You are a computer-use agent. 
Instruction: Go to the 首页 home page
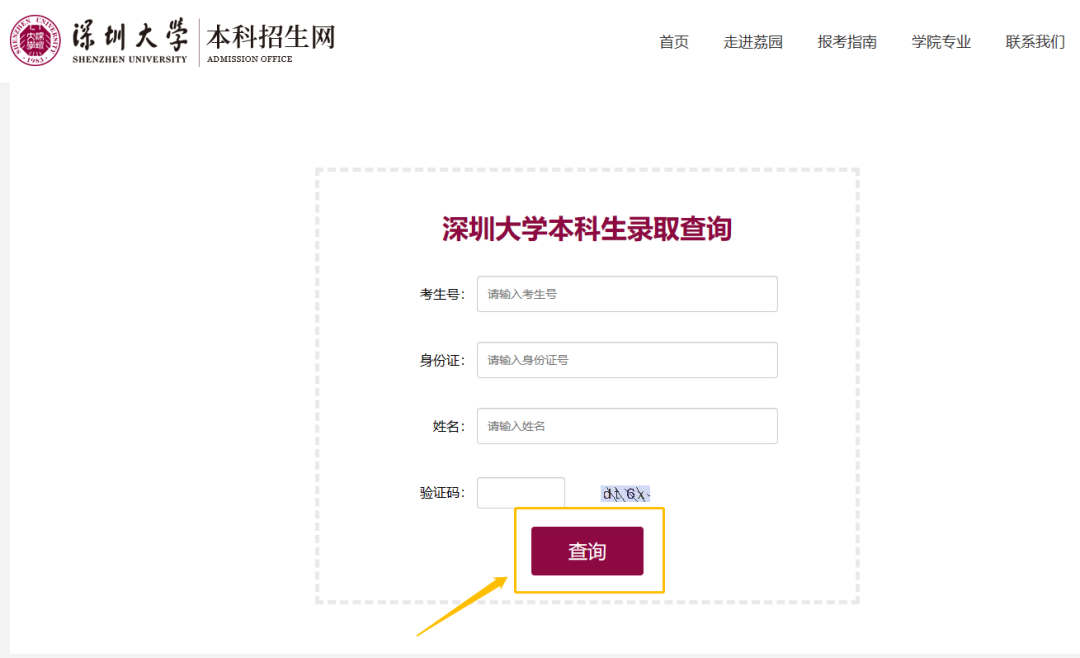[x=674, y=42]
